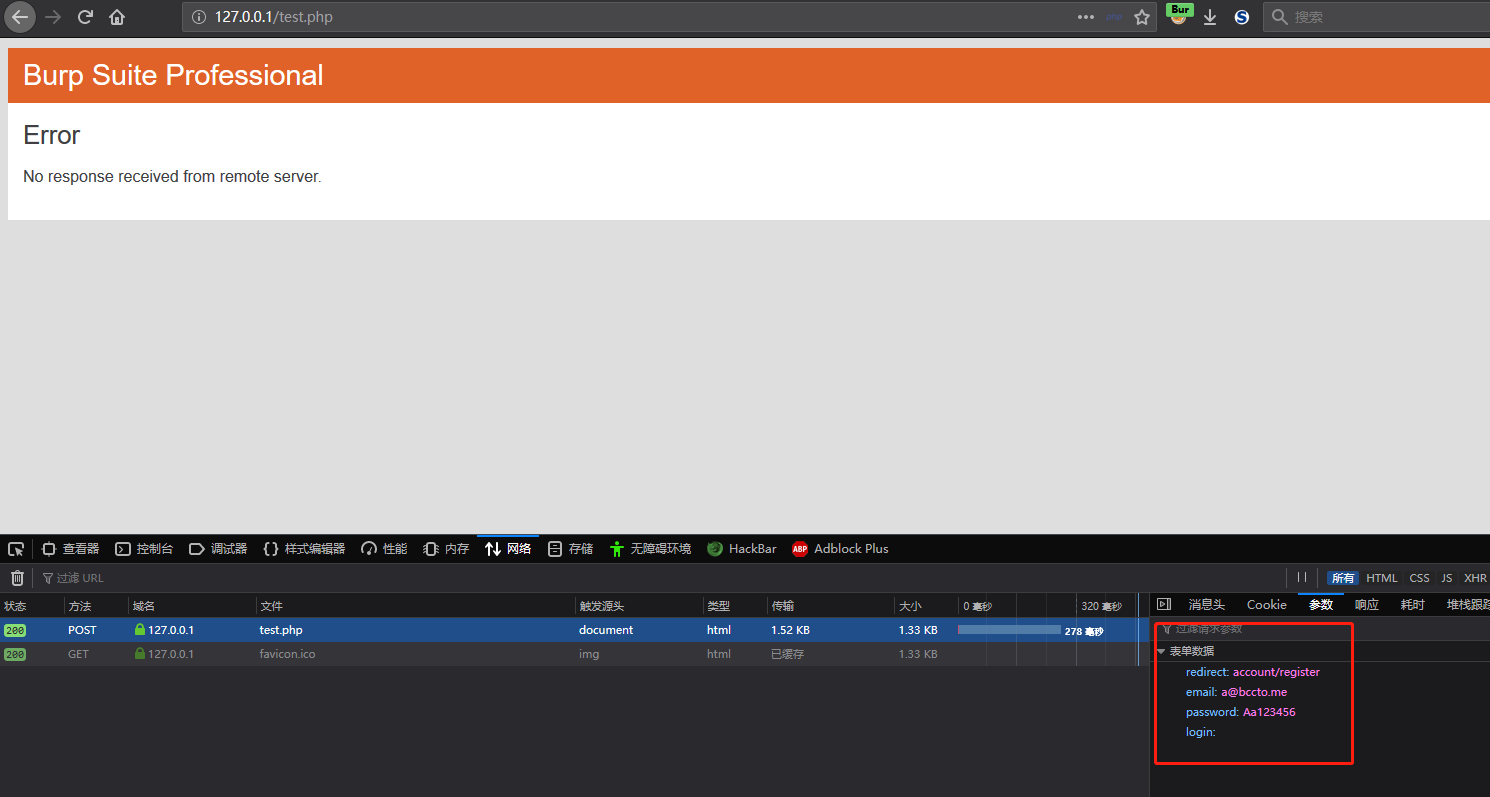Image resolution: width=1490 pixels, height=797 pixels.
Task: Focus the 搜索 browser search box
Action: [1378, 17]
